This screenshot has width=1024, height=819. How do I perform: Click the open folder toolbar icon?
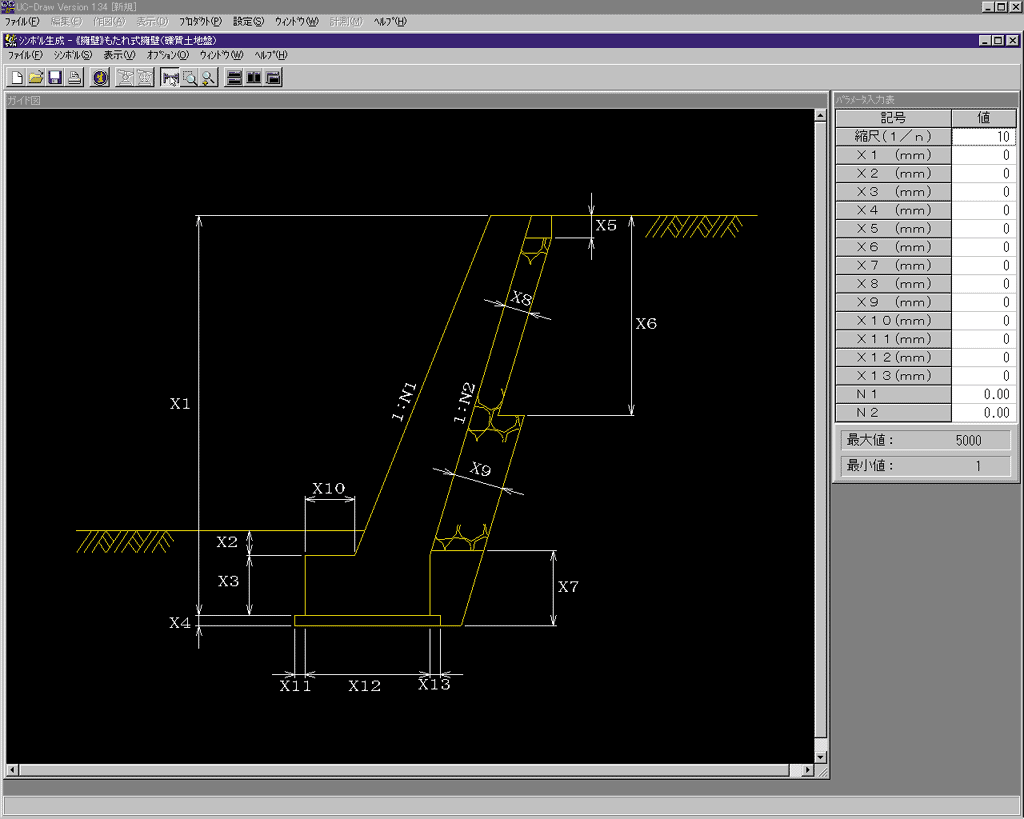click(35, 78)
